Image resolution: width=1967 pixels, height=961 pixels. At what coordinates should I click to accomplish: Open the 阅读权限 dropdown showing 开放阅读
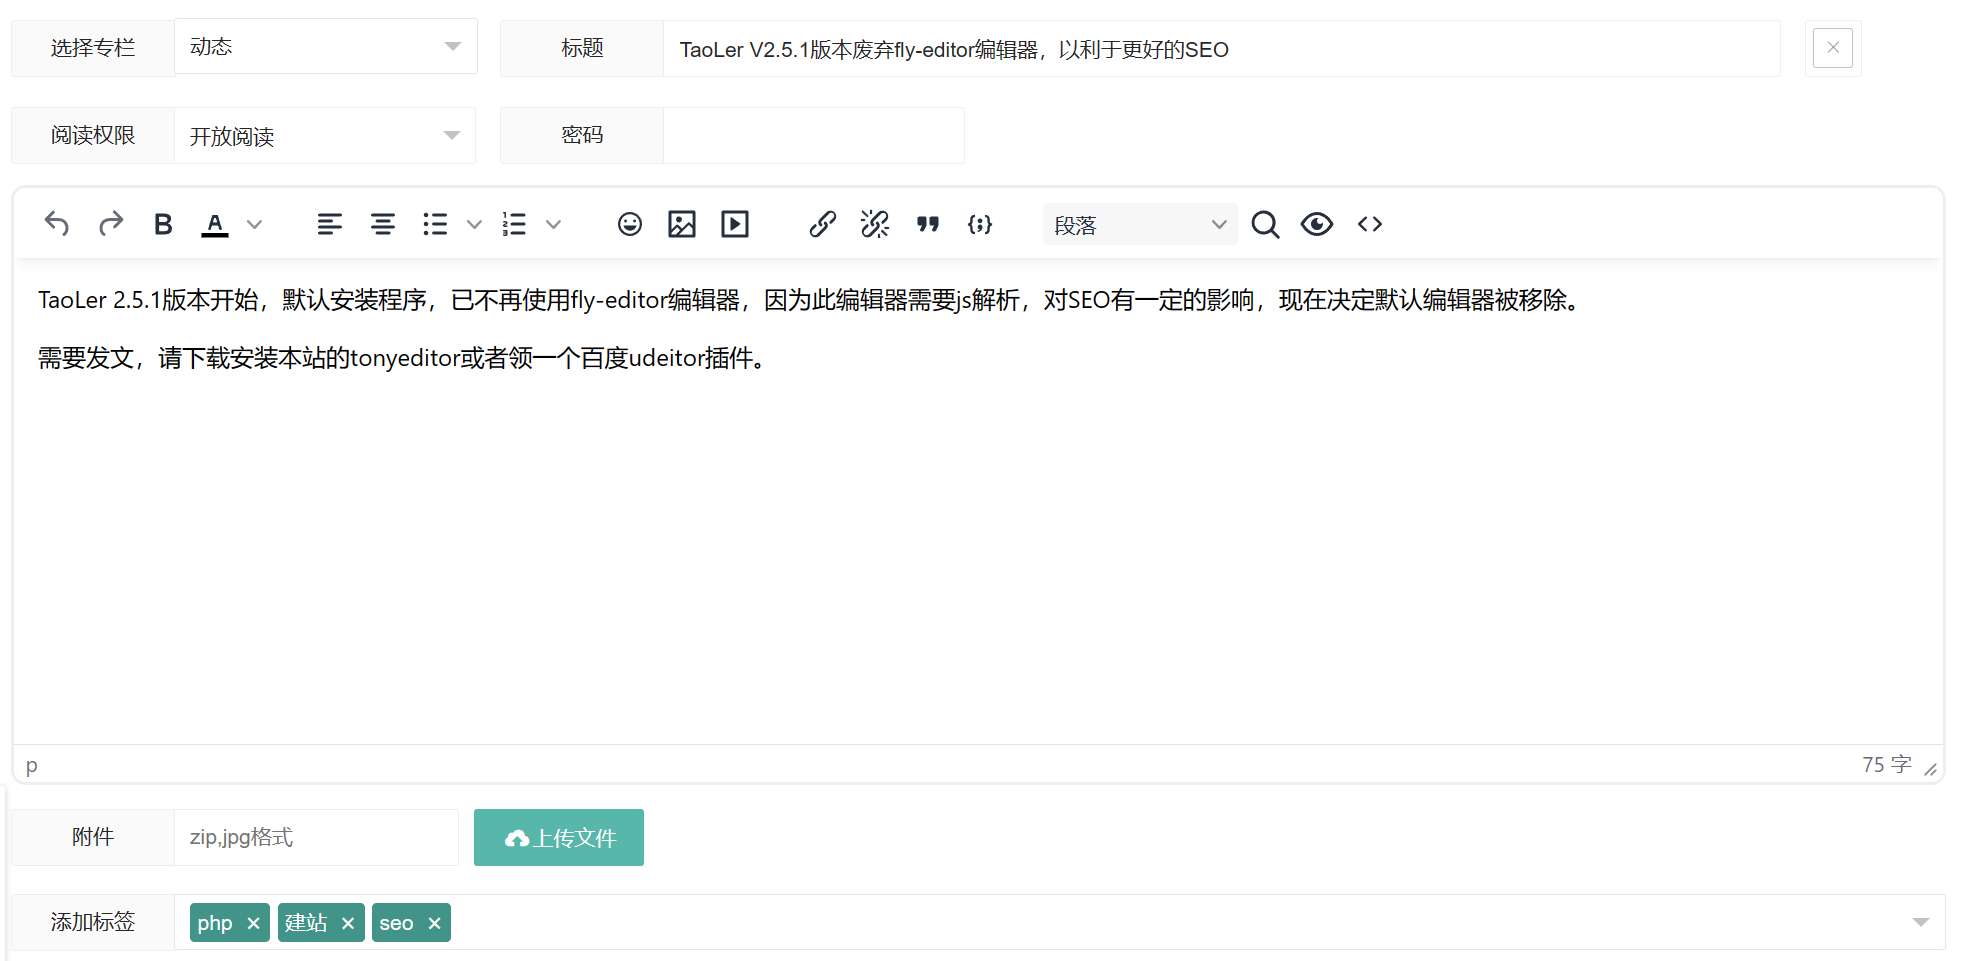click(325, 135)
